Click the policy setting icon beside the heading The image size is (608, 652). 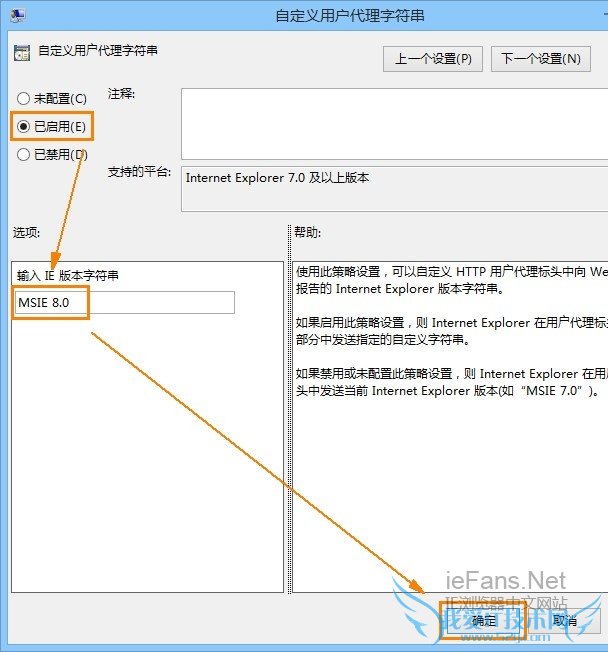22,53
